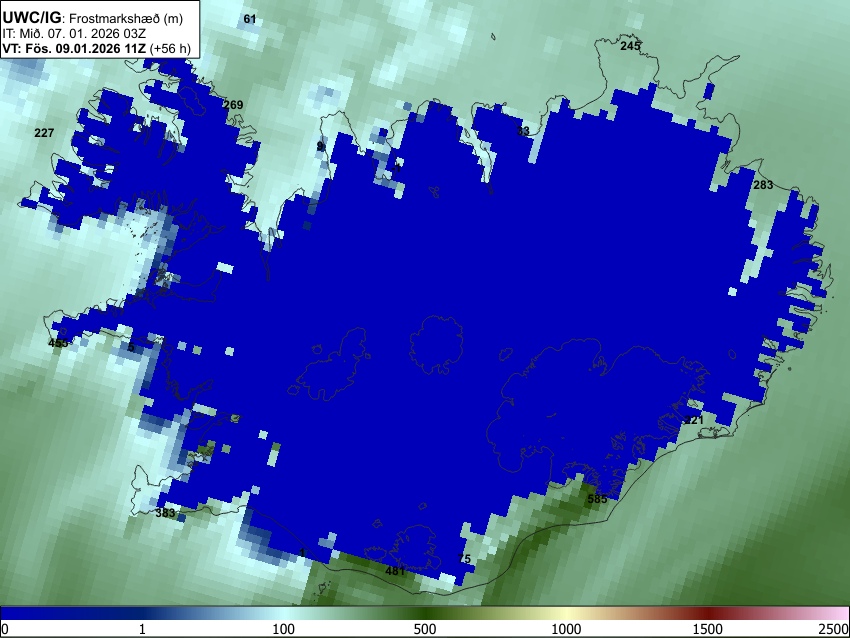The width and height of the screenshot is (850, 638).
Task: Click the title text 'UWC/IG: Frostmarkshæð (m)'
Action: pos(93,18)
